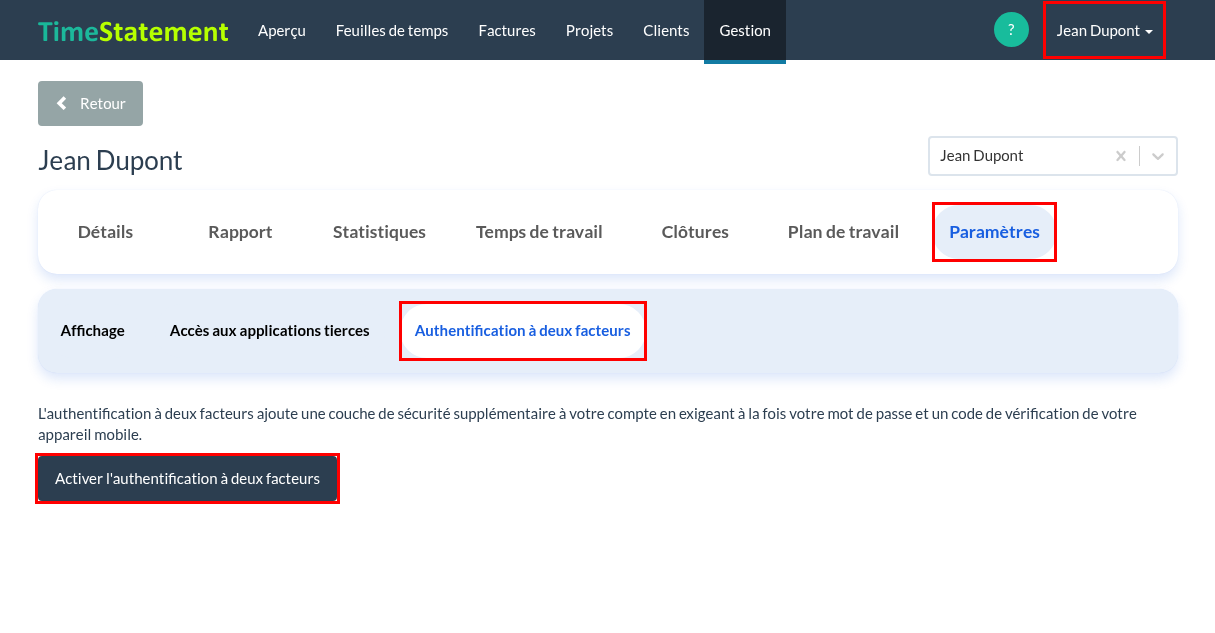This screenshot has height=633, width=1215.
Task: Click the Retour back button
Action: pyautogui.click(x=90, y=104)
